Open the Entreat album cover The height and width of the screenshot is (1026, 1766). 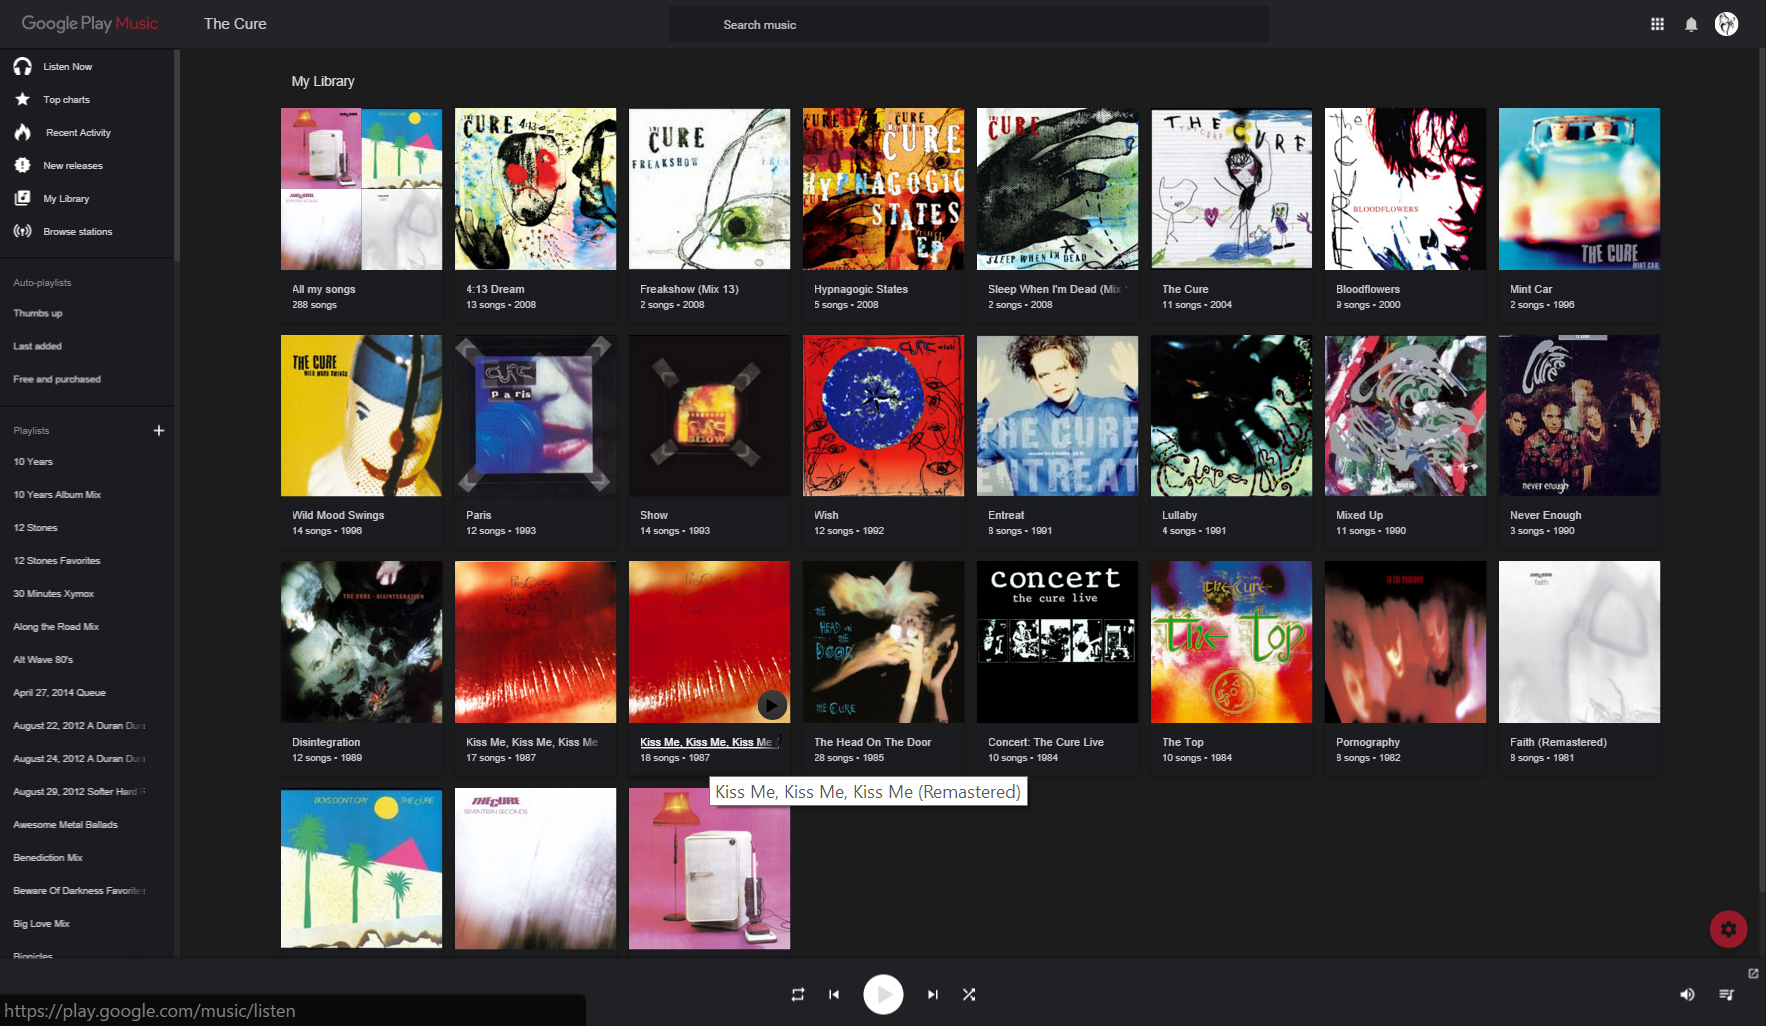(1057, 416)
